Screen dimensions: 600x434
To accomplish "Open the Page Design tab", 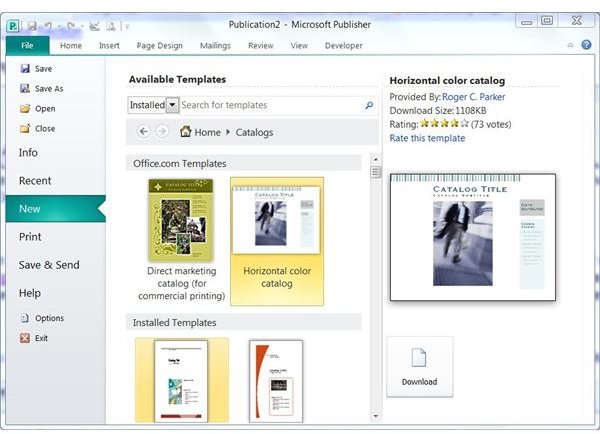I will tap(160, 46).
